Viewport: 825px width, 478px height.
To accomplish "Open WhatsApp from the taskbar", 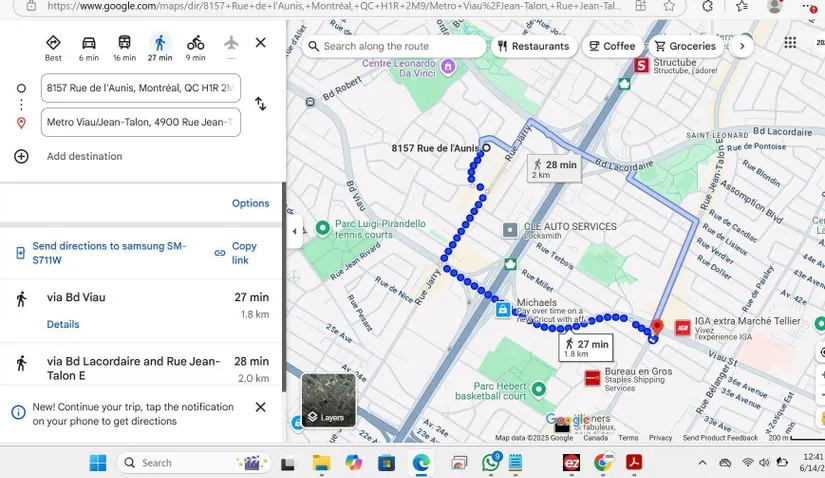I will [490, 463].
